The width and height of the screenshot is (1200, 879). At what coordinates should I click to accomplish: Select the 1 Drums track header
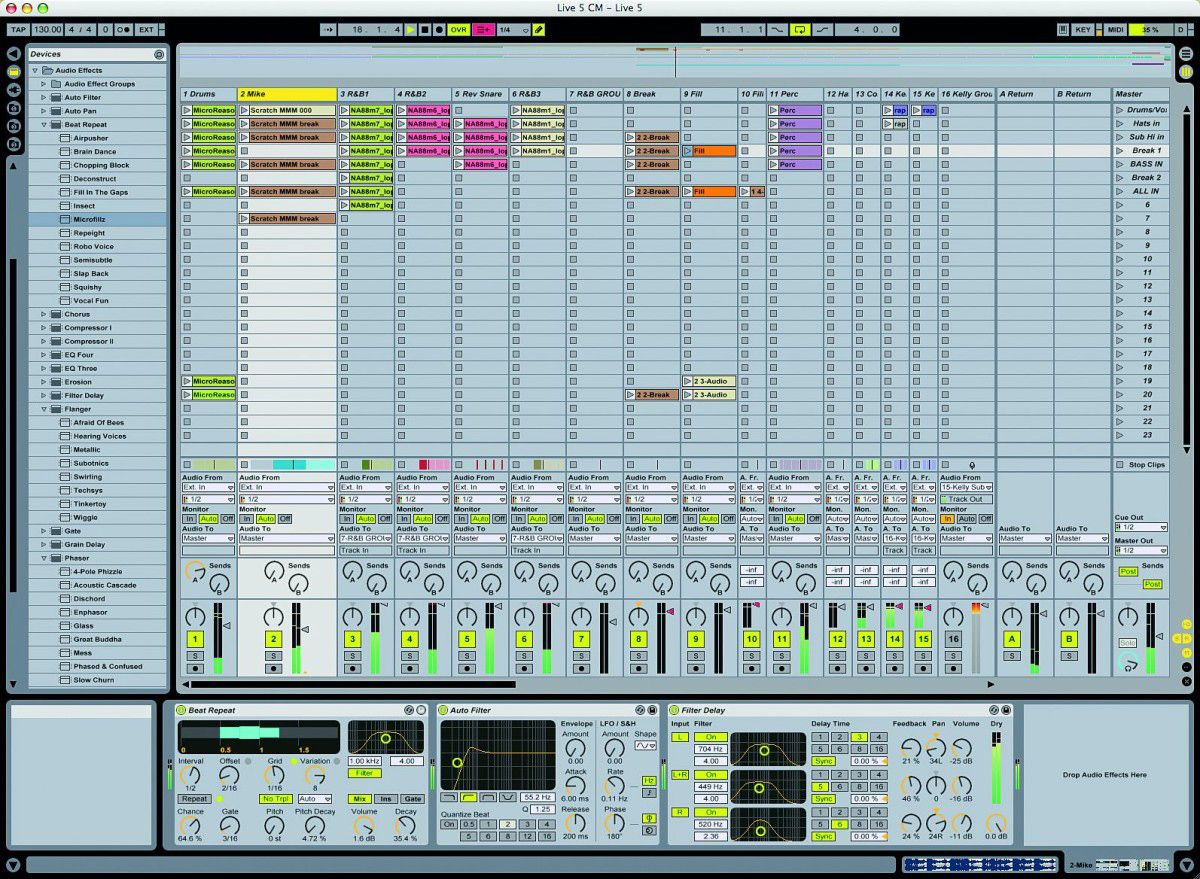point(207,94)
